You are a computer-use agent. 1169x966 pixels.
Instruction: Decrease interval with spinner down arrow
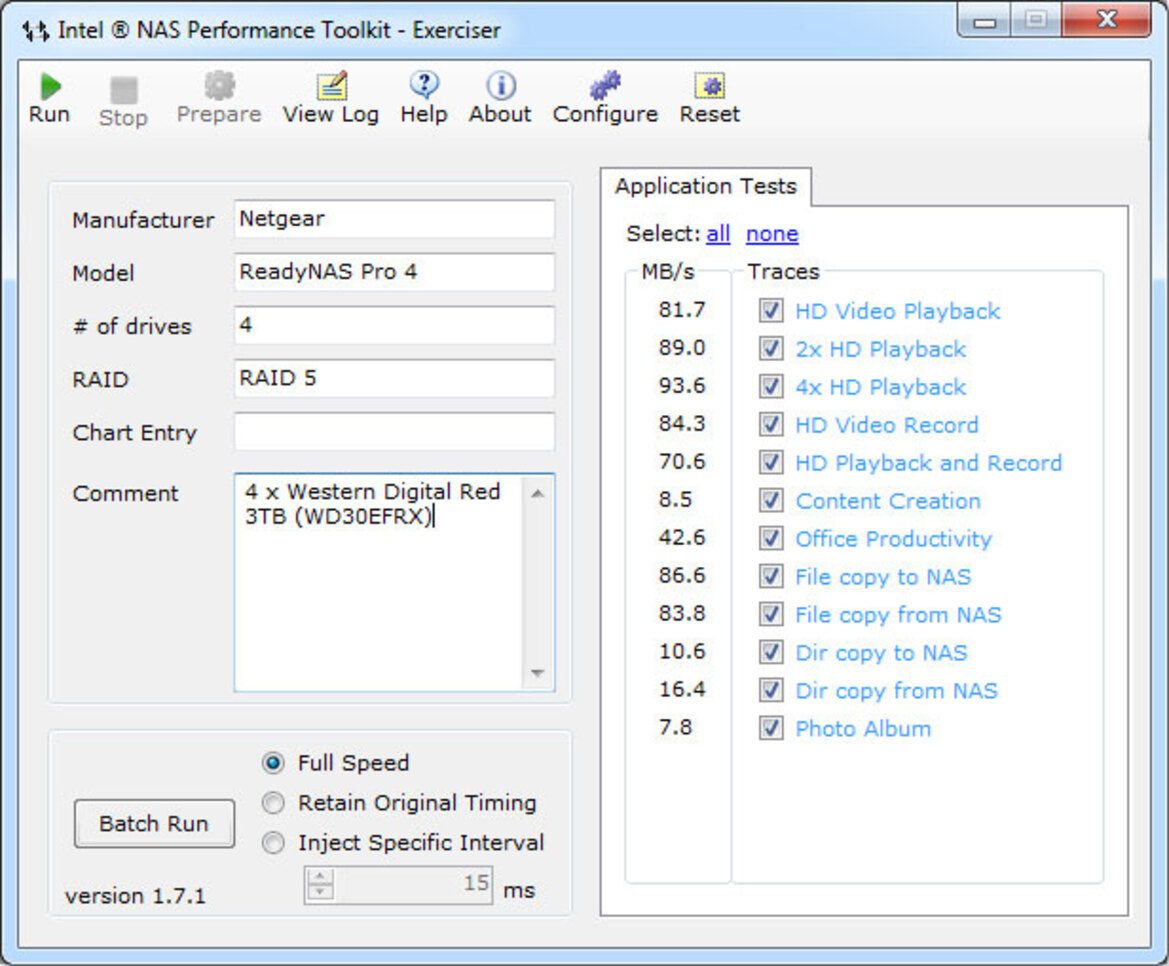pyautogui.click(x=321, y=892)
